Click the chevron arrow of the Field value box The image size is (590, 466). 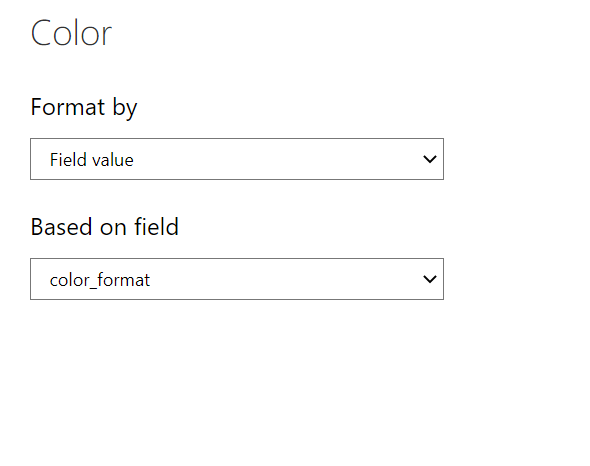[430, 159]
